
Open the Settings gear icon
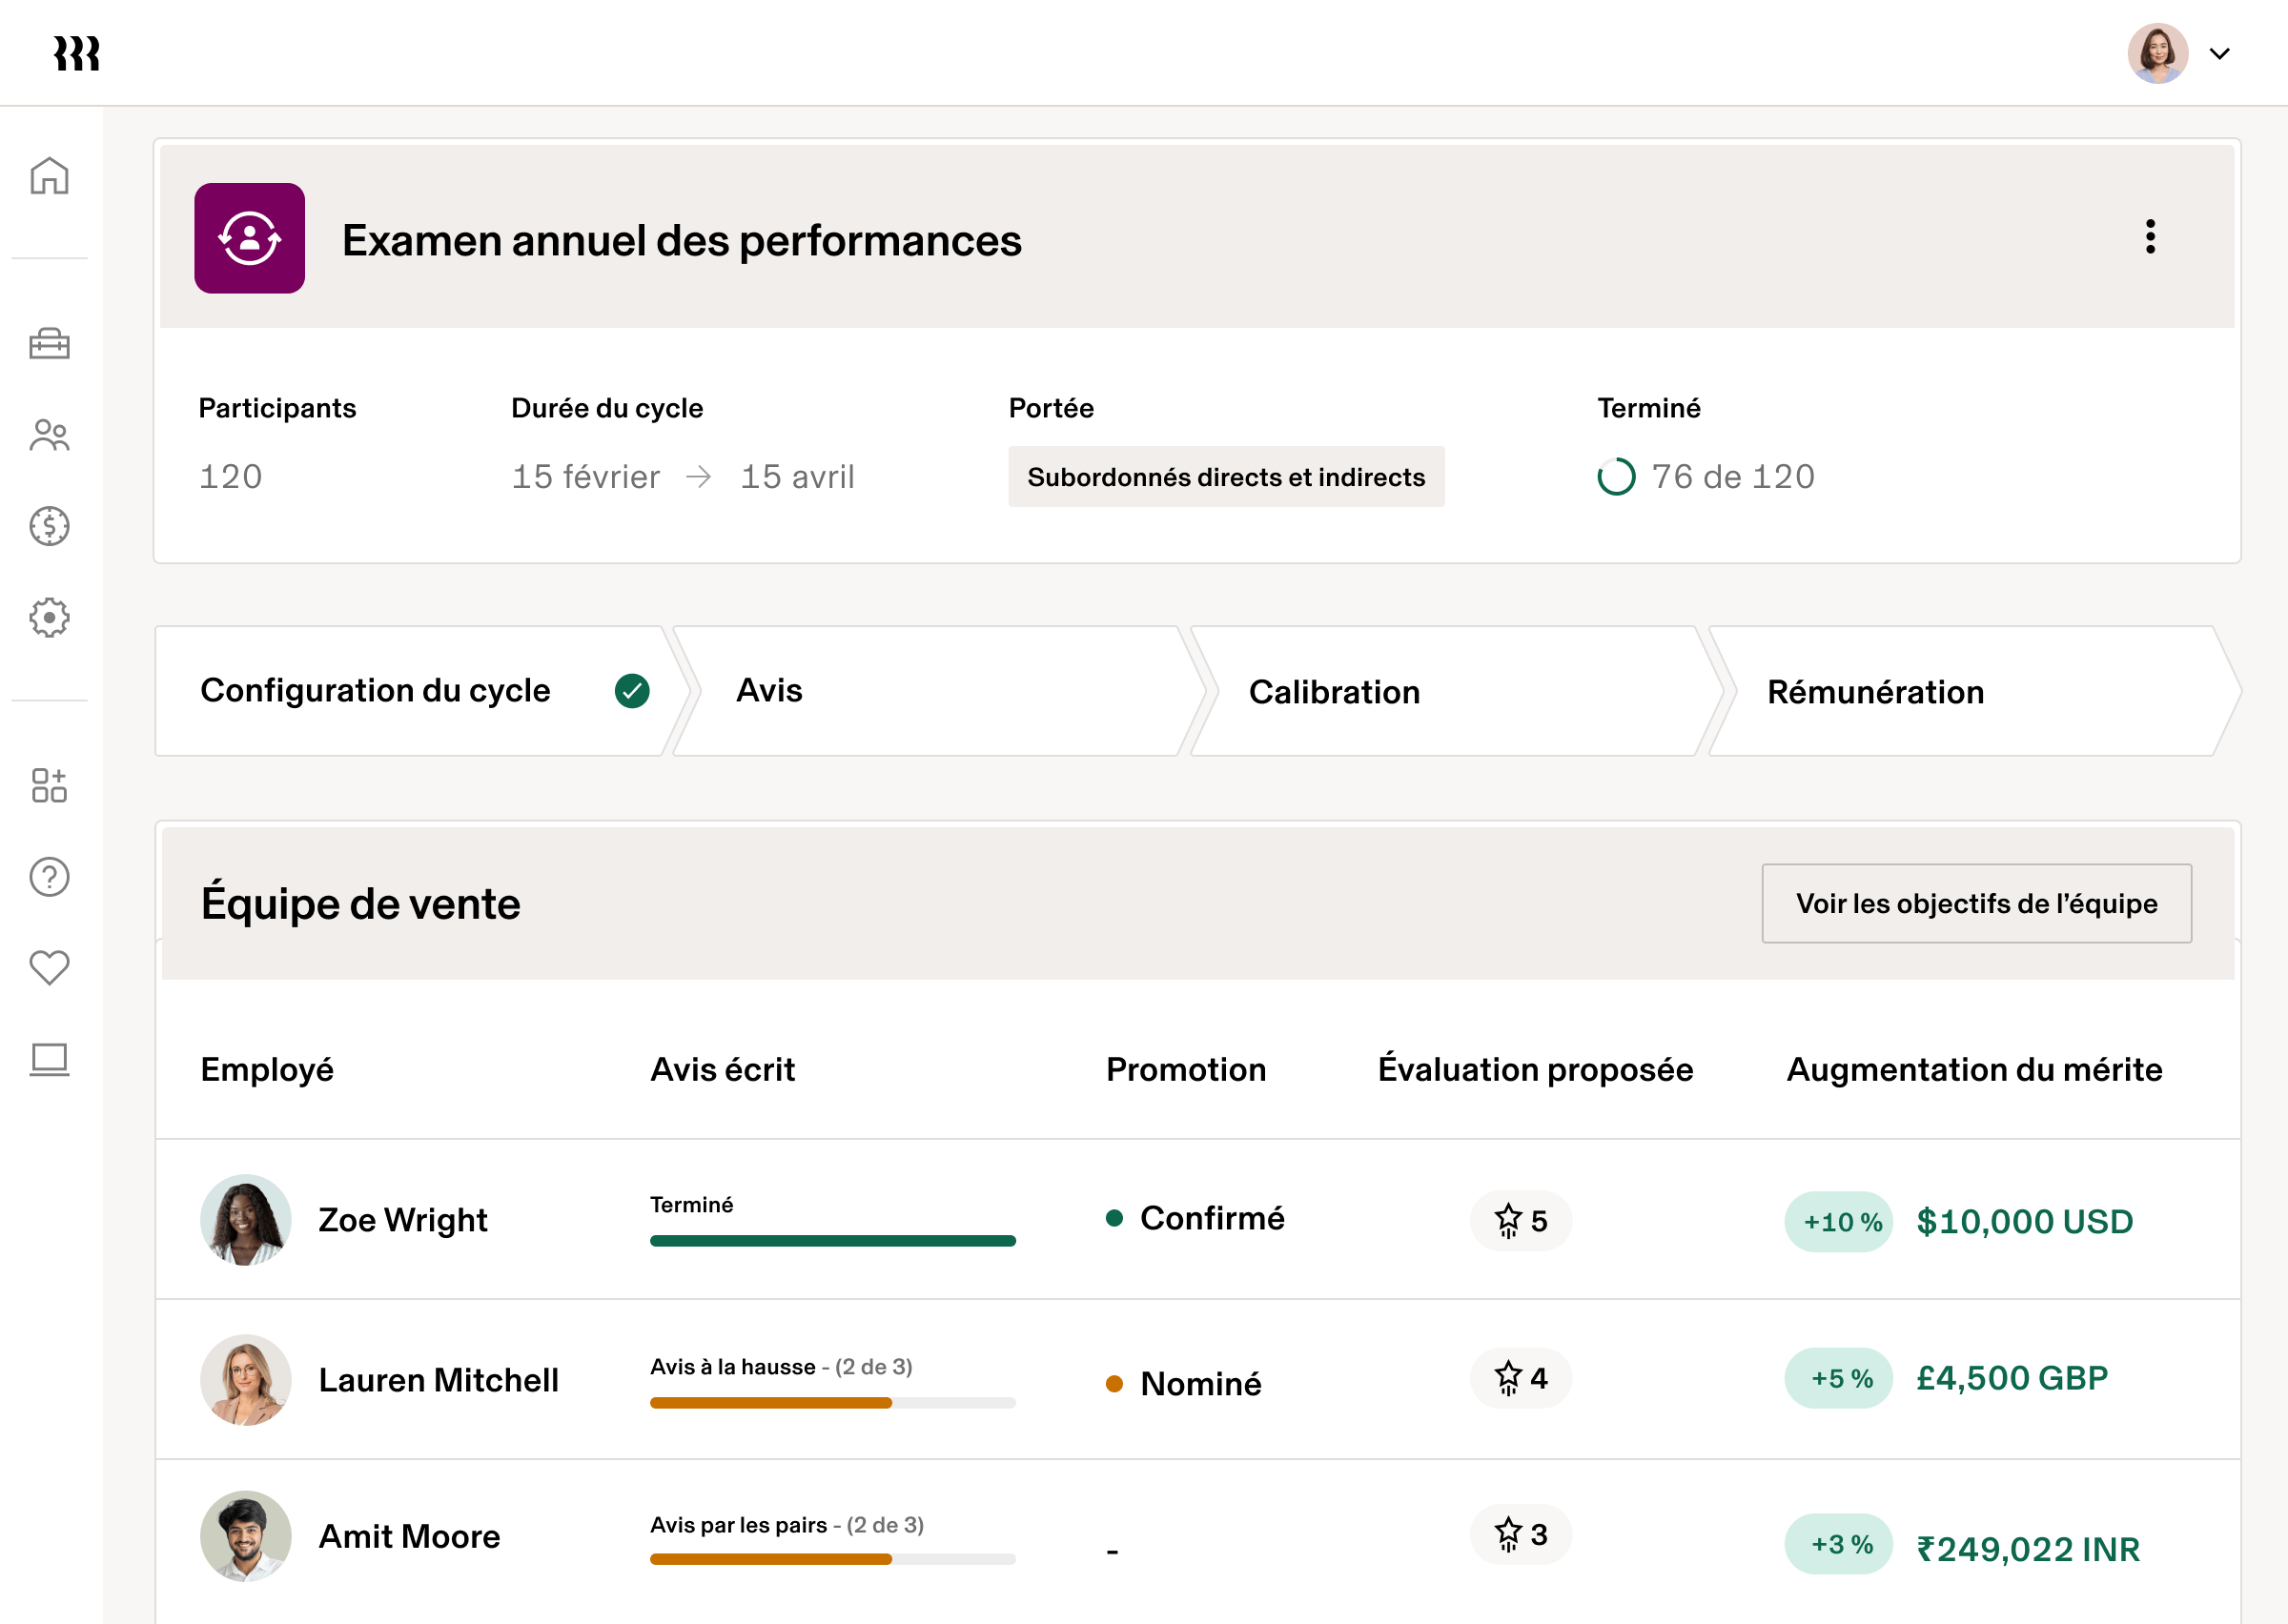click(49, 618)
